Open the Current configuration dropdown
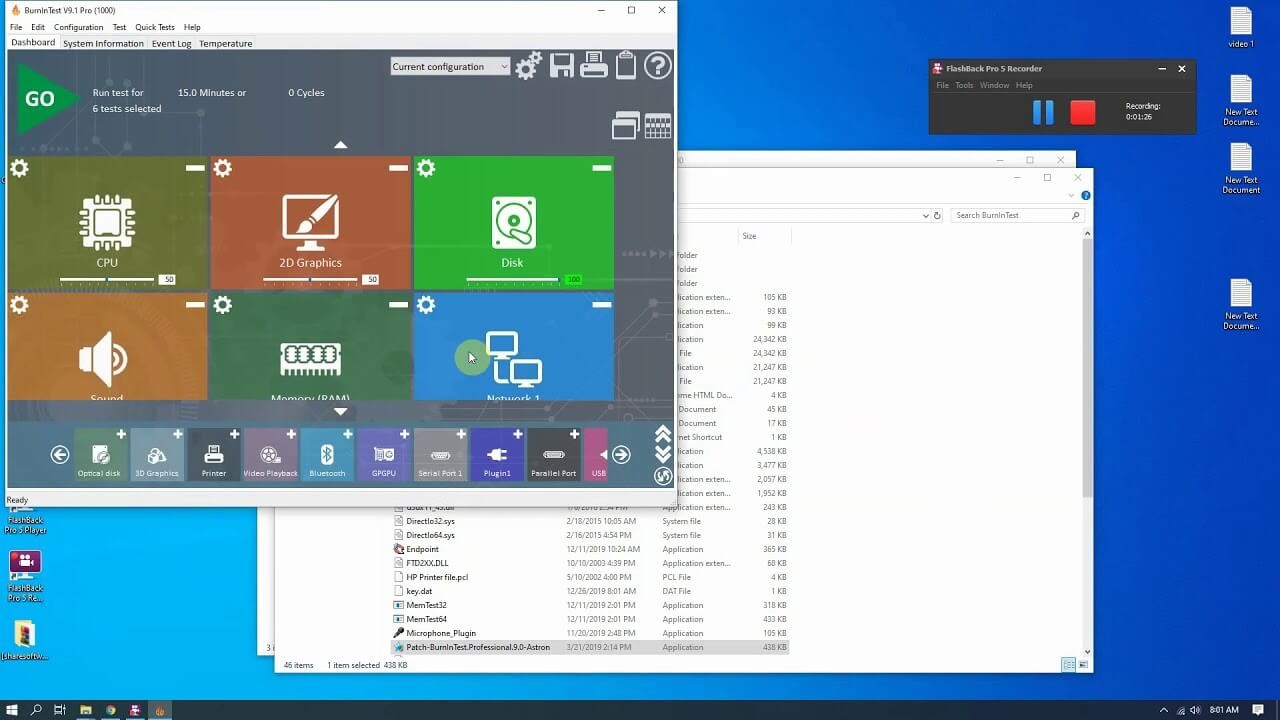1280x720 pixels. (449, 65)
